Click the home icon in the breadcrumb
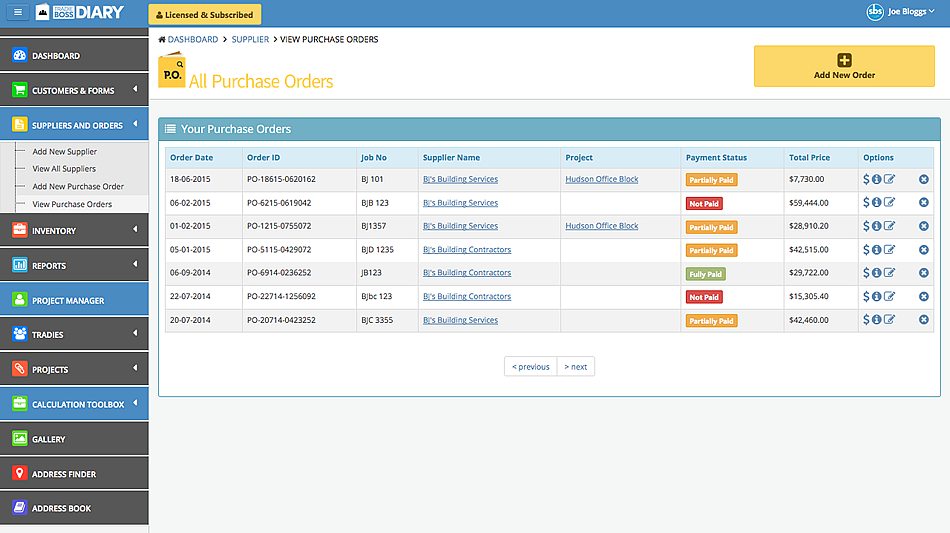This screenshot has width=950, height=533. point(162,39)
